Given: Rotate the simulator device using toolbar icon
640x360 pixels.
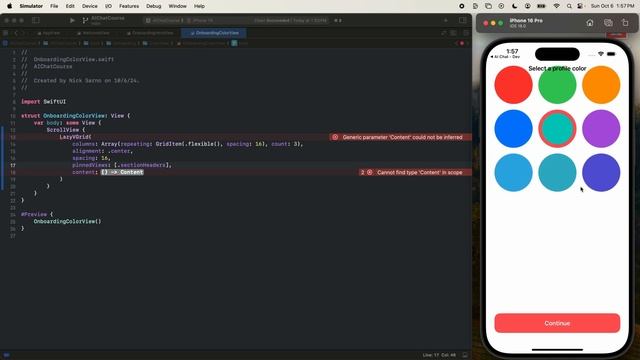Looking at the screenshot, I should pos(625,23).
